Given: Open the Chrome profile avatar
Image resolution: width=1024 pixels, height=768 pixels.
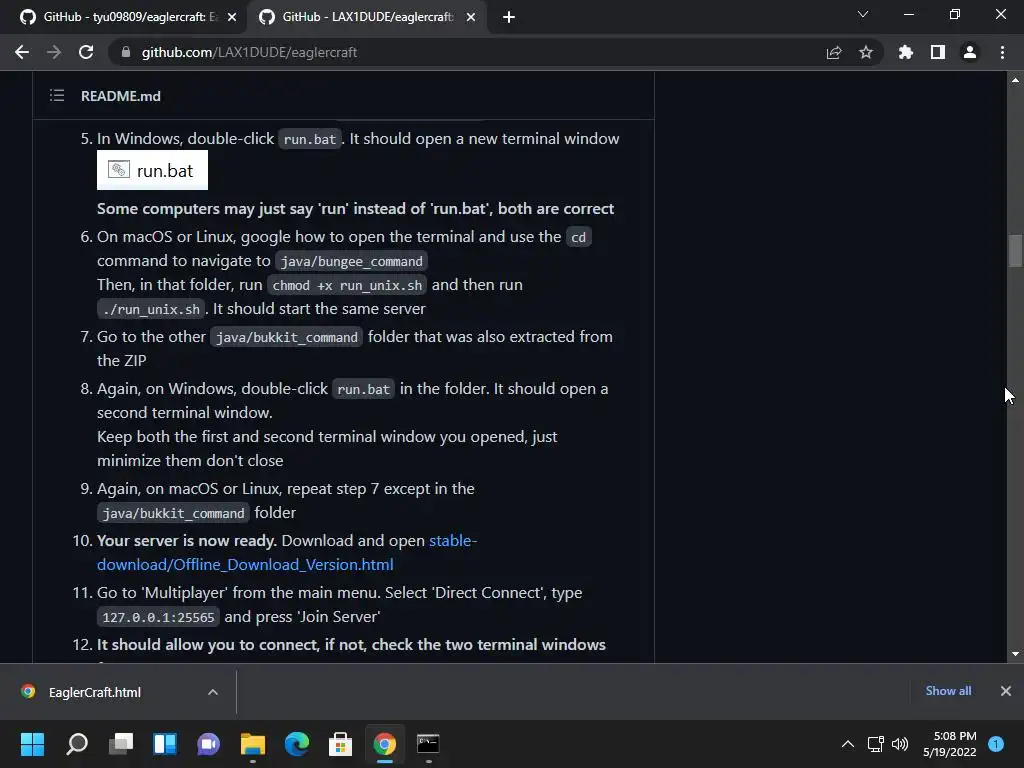Looking at the screenshot, I should (970, 52).
